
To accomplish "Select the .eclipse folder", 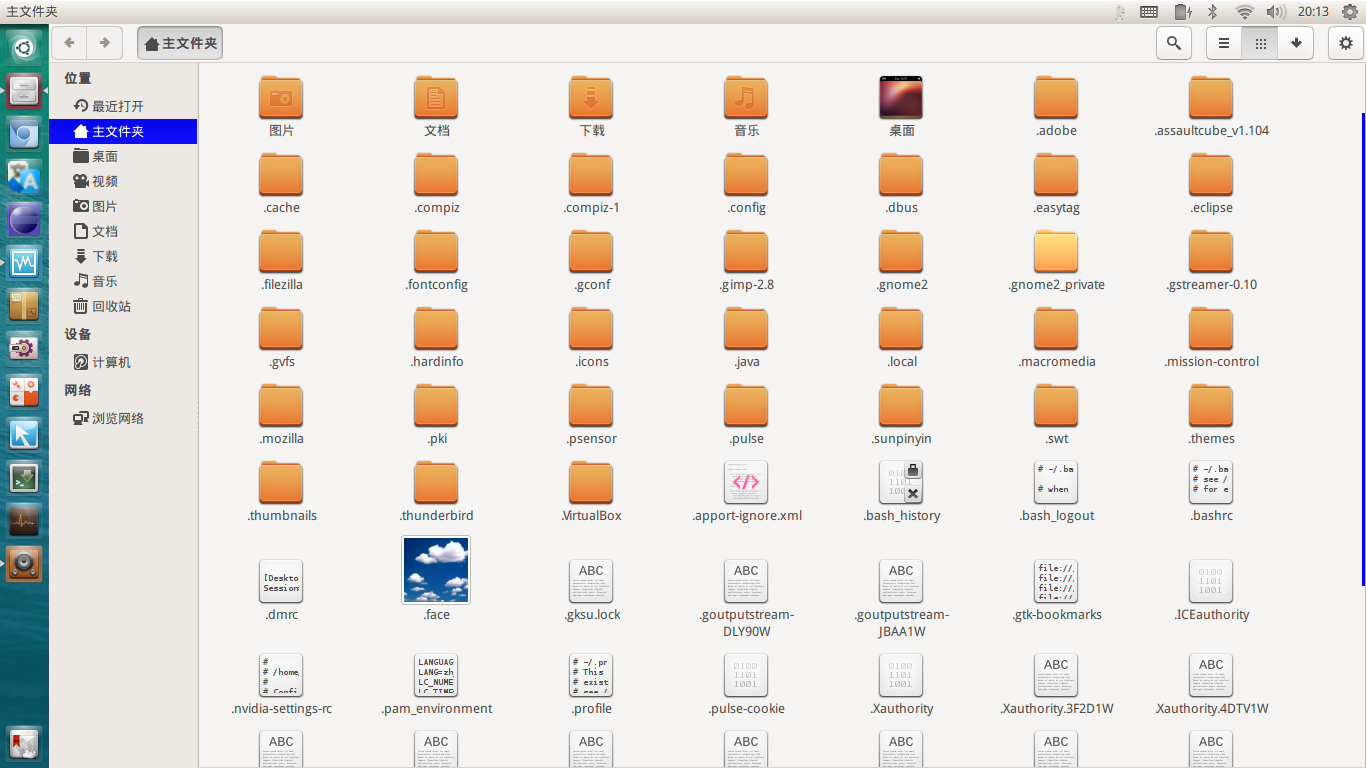I will click(1211, 175).
